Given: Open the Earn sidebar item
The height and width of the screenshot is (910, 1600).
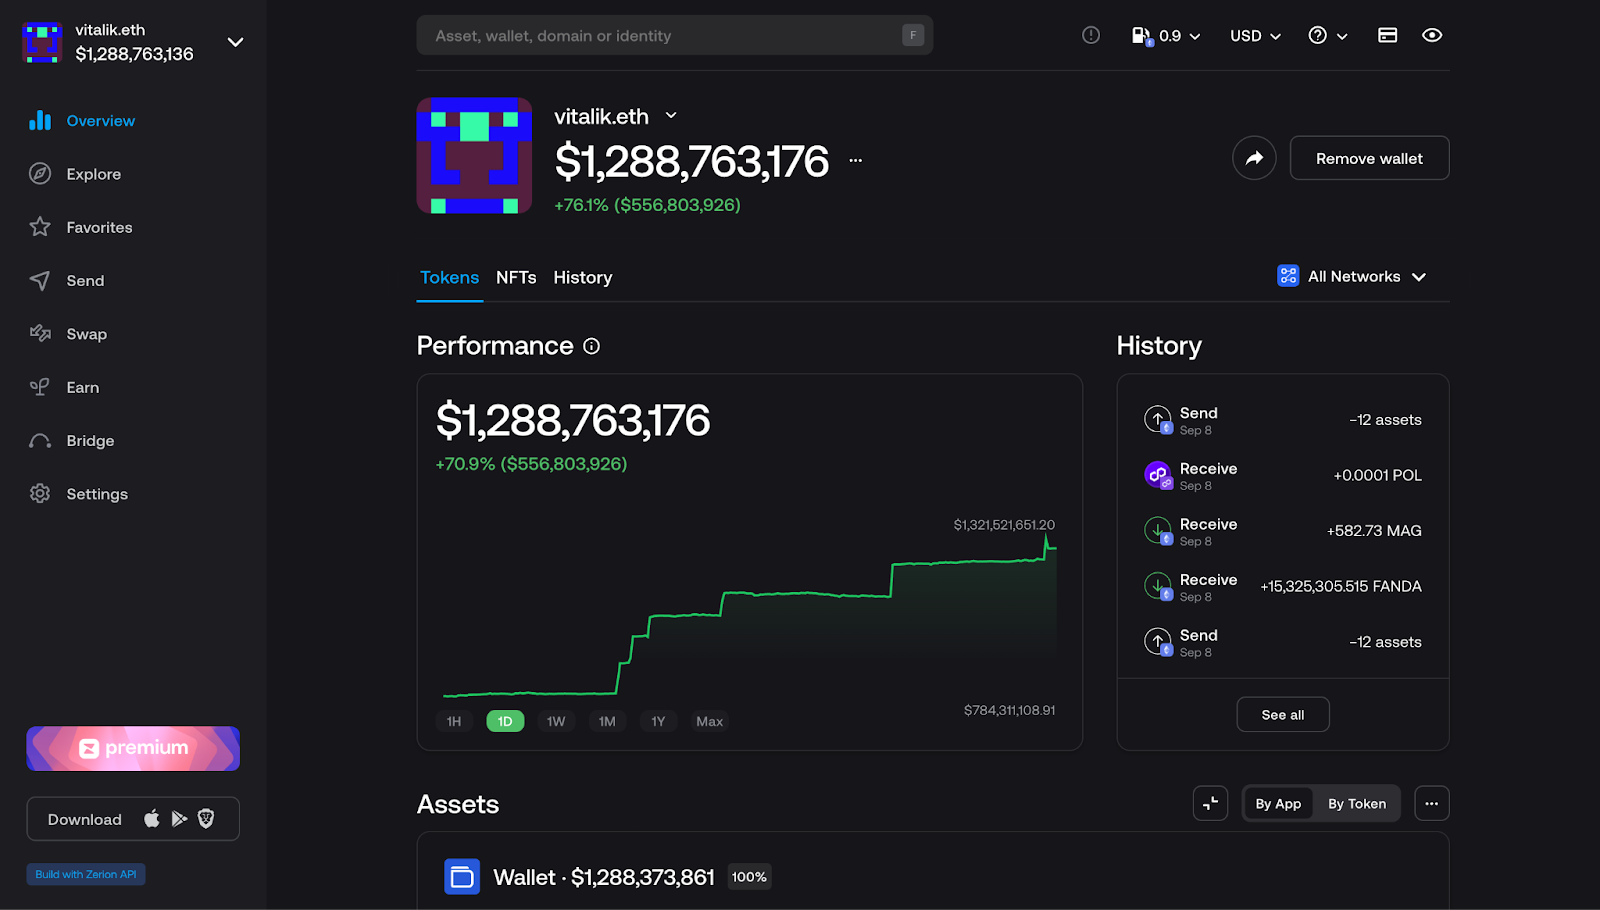Looking at the screenshot, I should click(64, 387).
